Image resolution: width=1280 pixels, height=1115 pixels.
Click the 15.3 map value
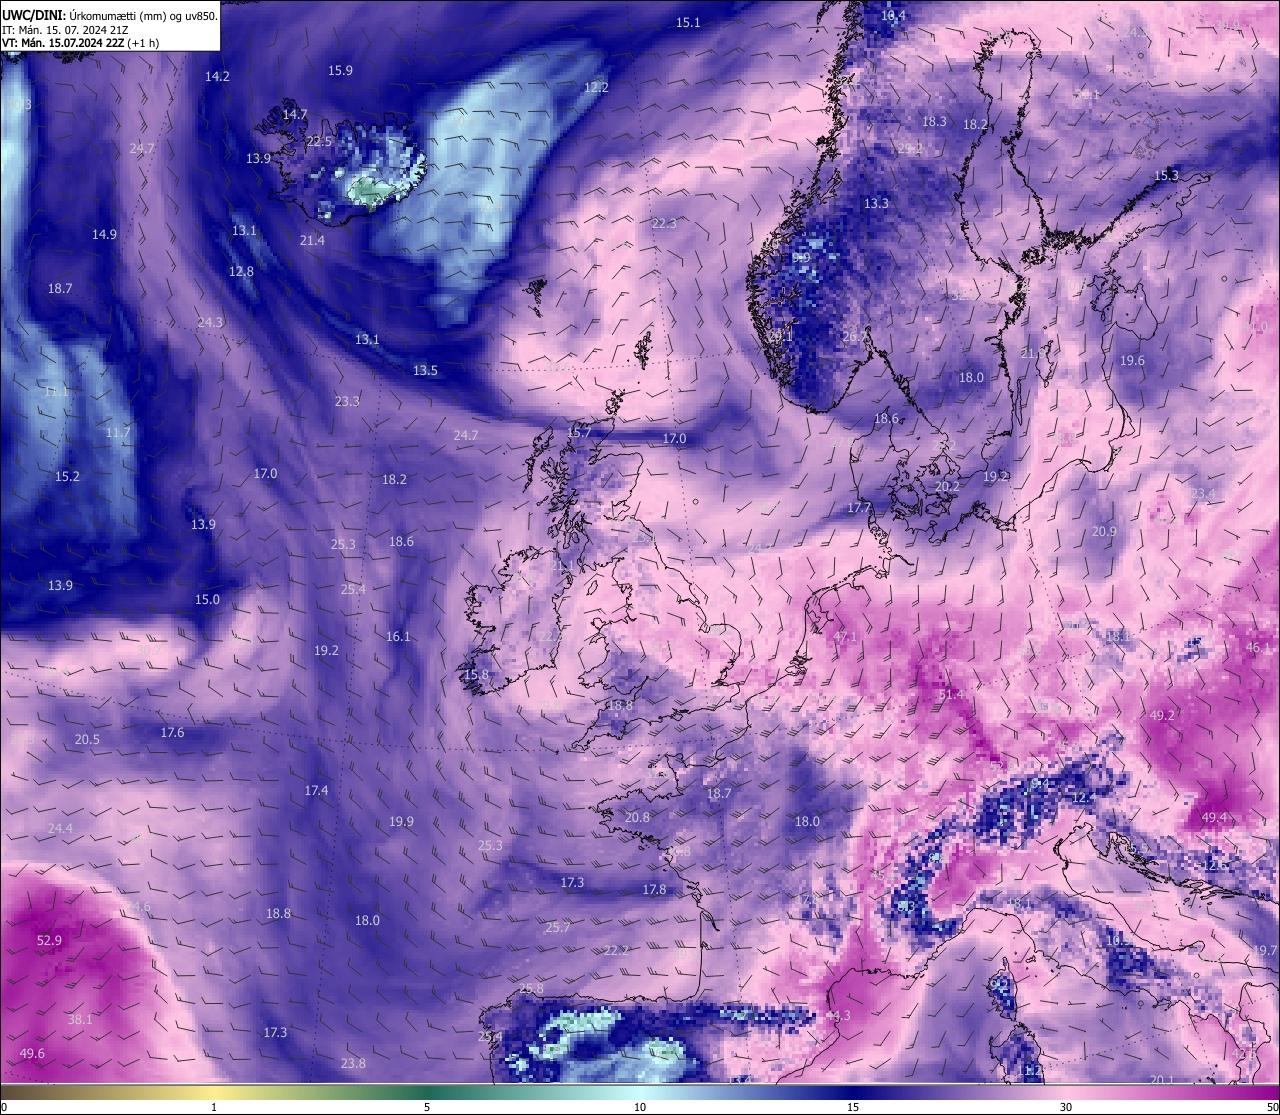coord(1166,175)
